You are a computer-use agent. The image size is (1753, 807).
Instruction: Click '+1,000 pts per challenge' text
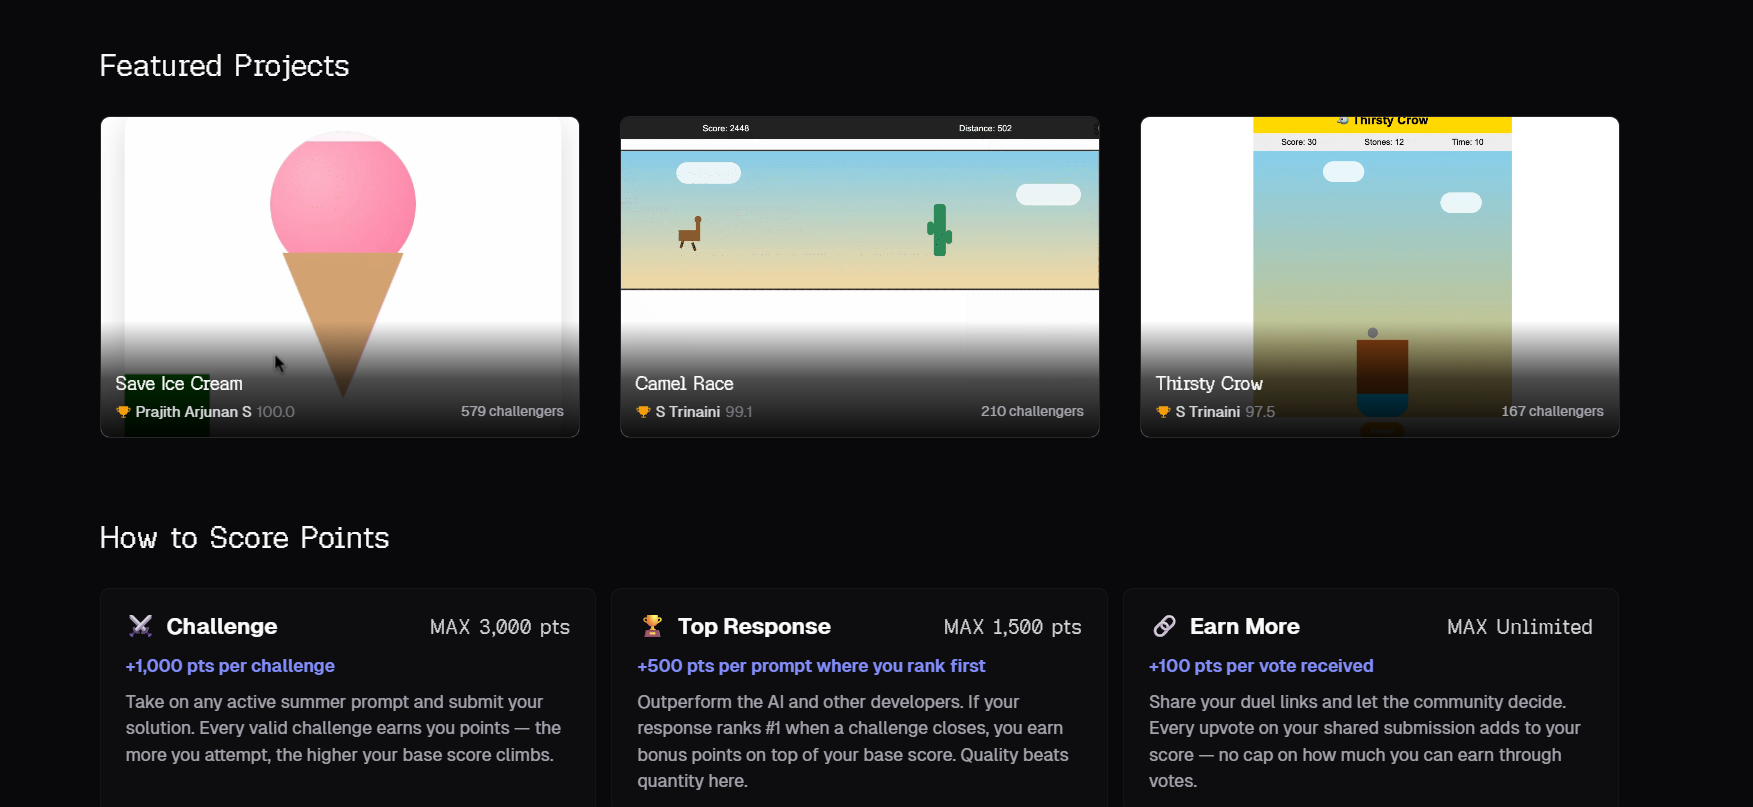230,666
